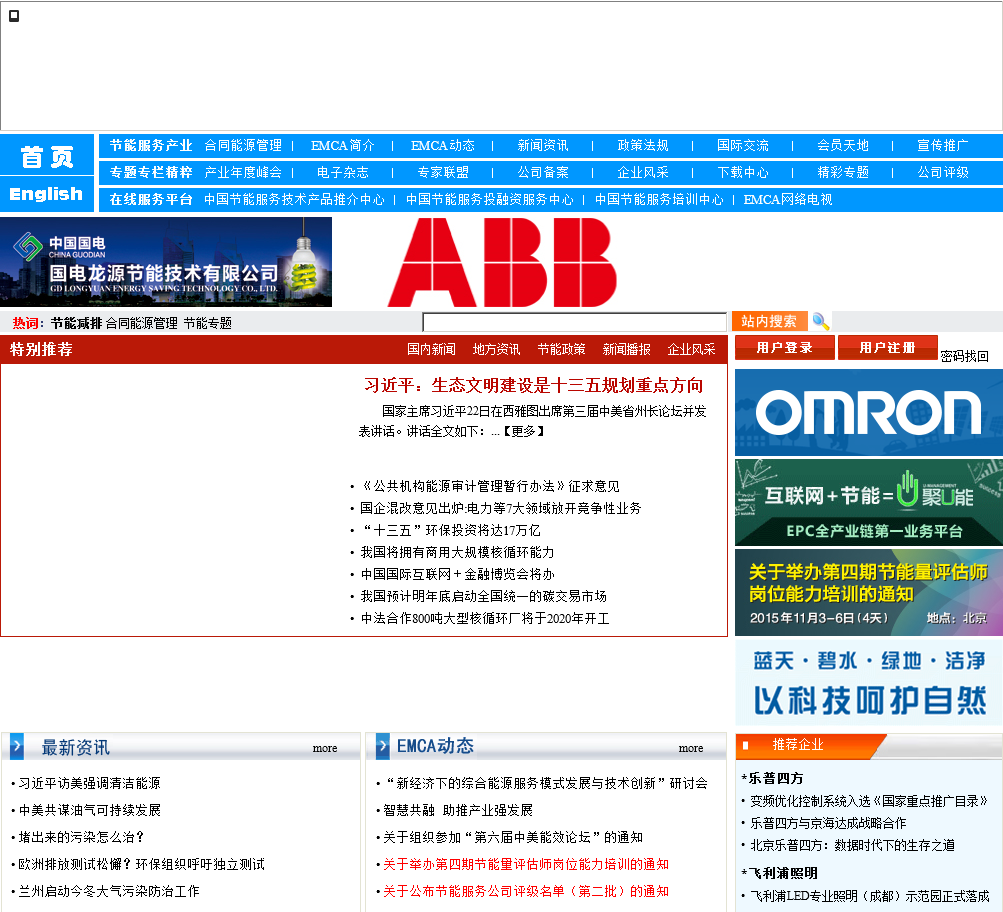Open "十三五"环保投资将达17万亿 article
The height and width of the screenshot is (912, 1003).
[450, 530]
